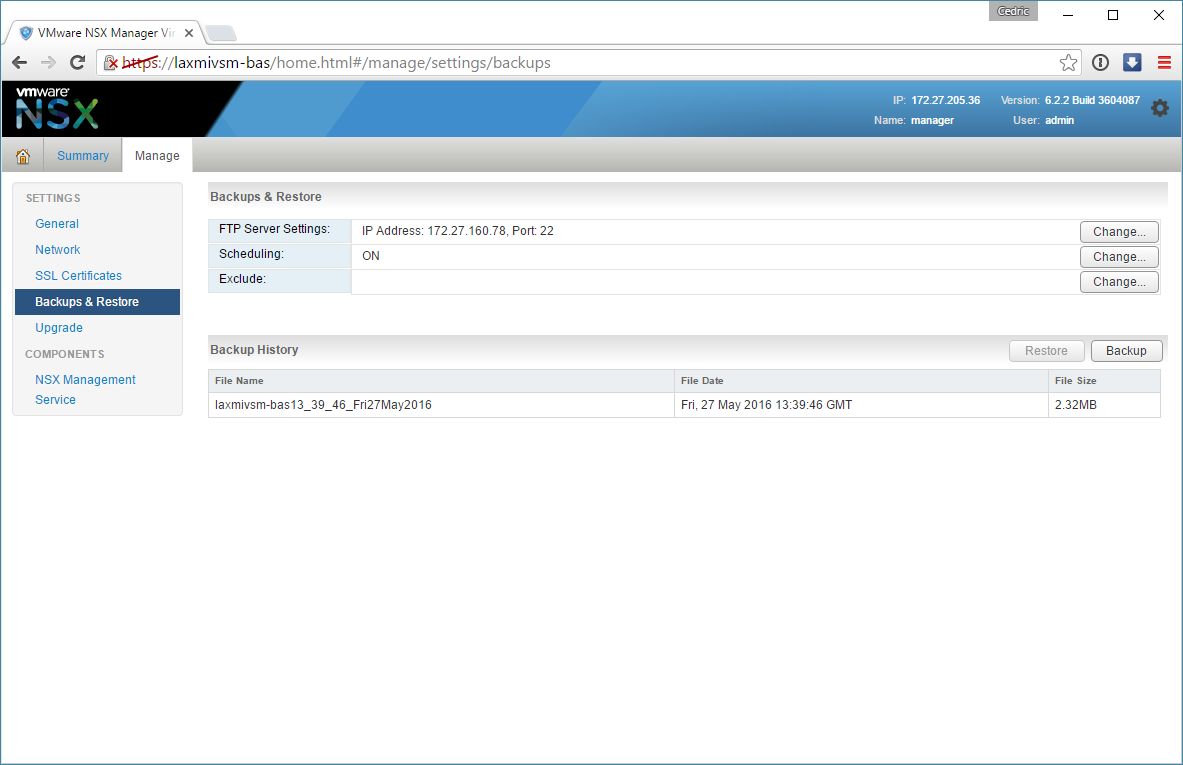This screenshot has width=1183, height=765.
Task: Change the backup Scheduling setting
Action: click(1119, 257)
